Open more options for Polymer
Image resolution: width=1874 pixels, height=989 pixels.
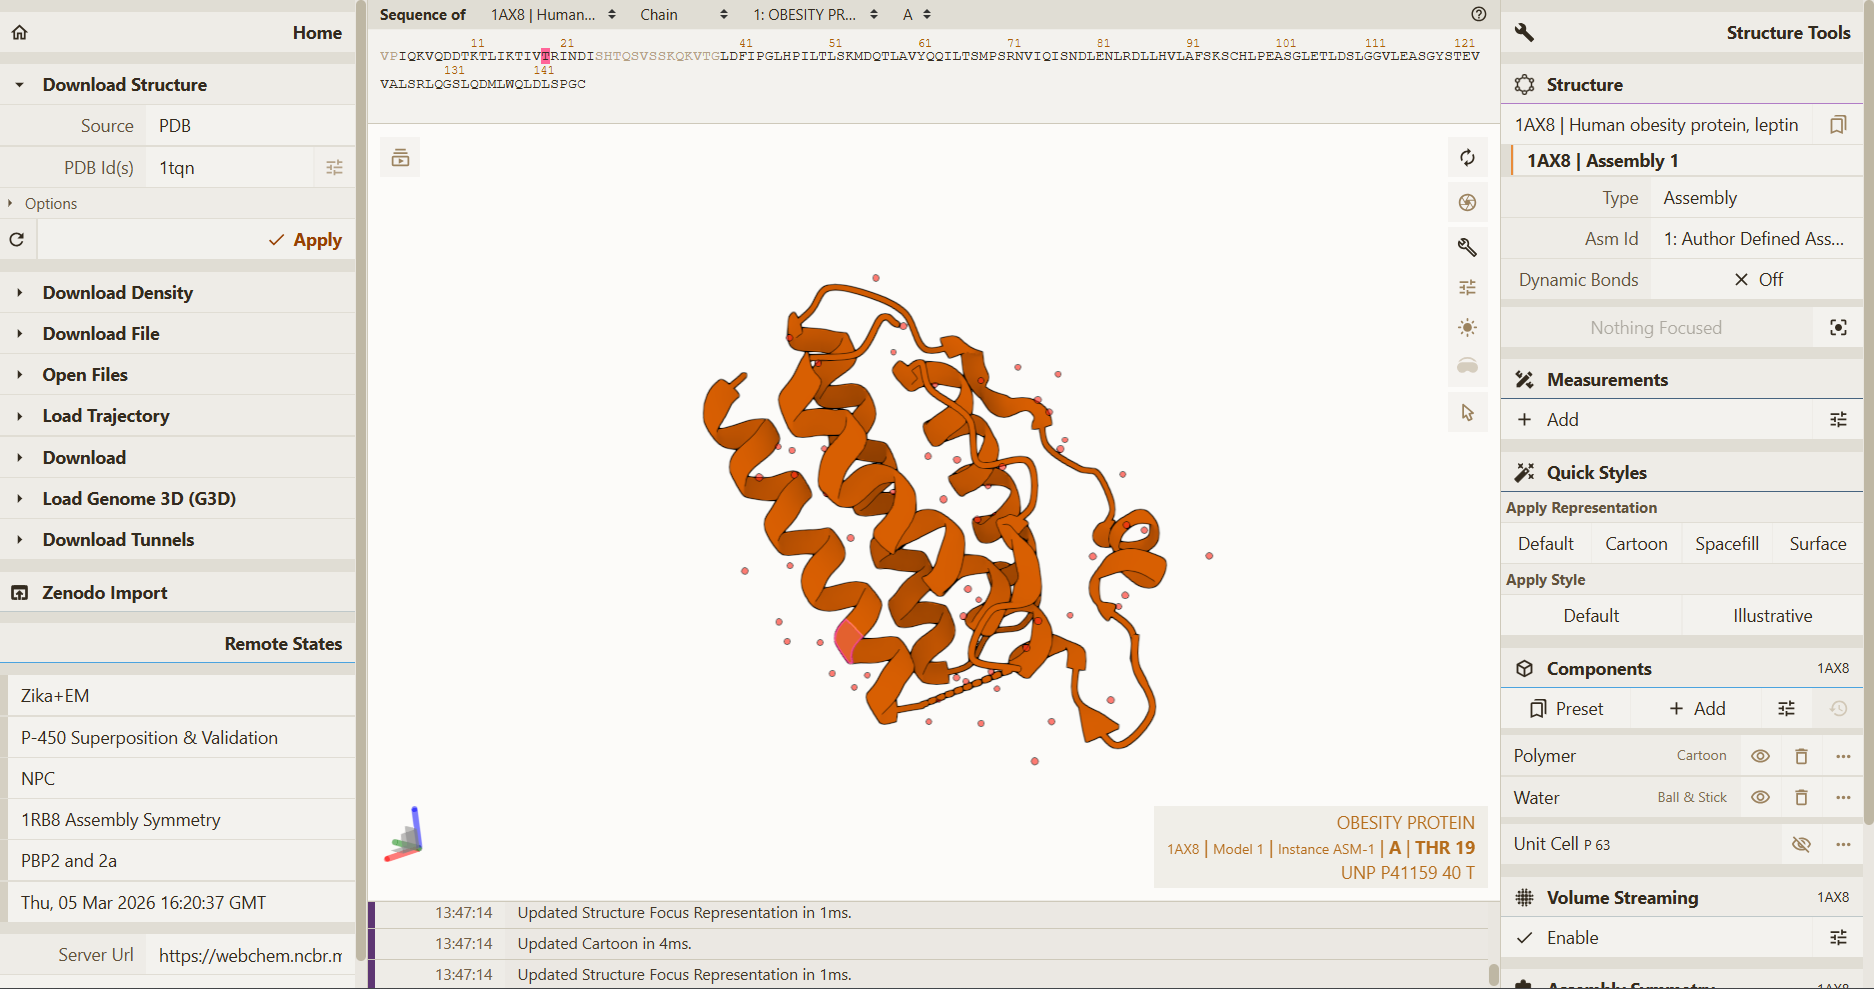[1843, 756]
